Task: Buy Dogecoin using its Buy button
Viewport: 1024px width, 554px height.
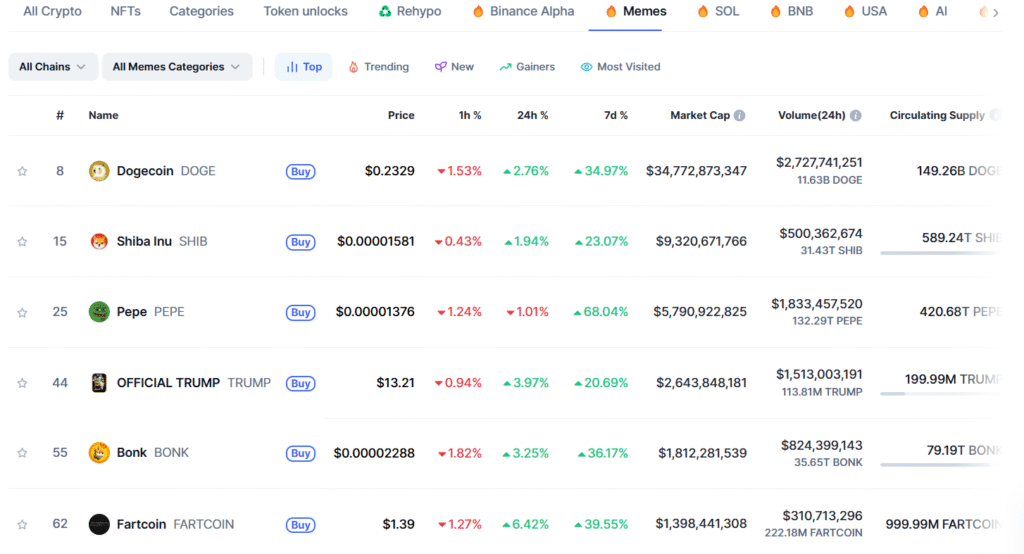Action: tap(300, 171)
